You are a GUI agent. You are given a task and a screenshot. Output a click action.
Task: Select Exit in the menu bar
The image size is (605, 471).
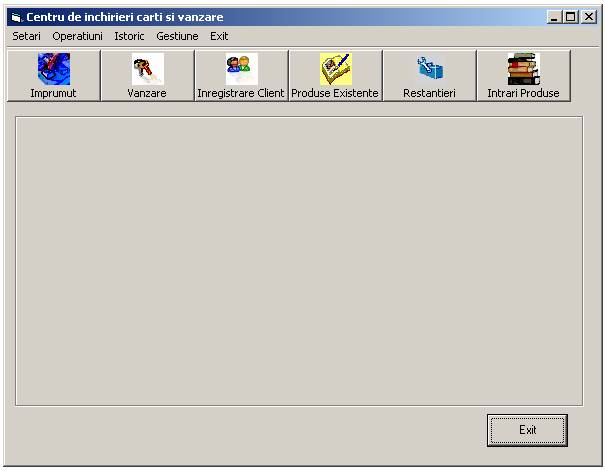[x=219, y=36]
